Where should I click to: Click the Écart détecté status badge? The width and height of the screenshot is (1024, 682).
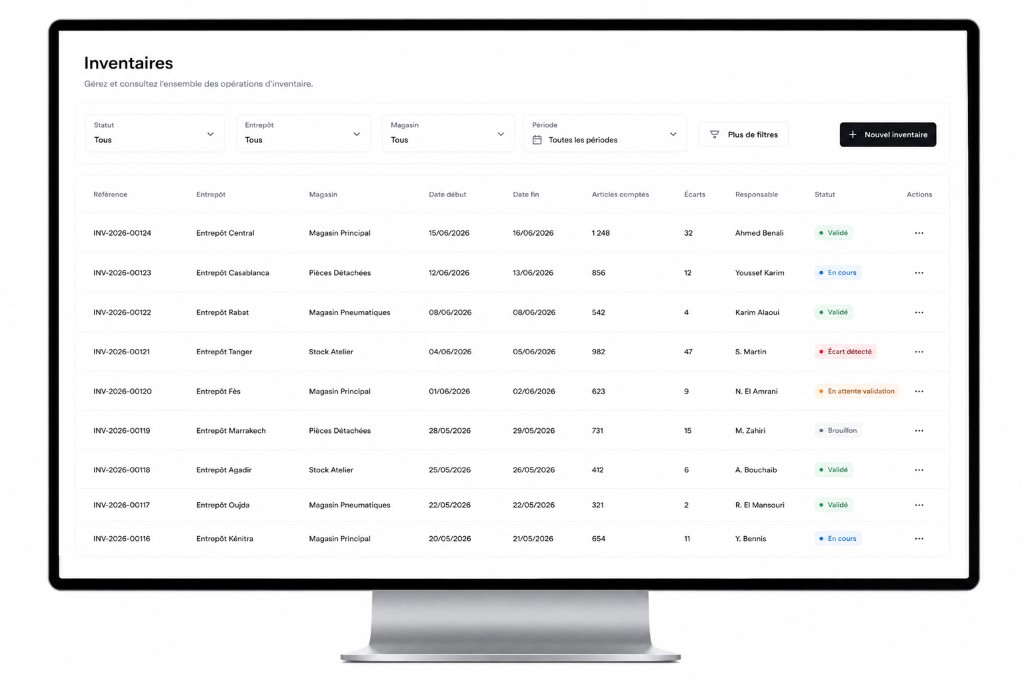(845, 351)
